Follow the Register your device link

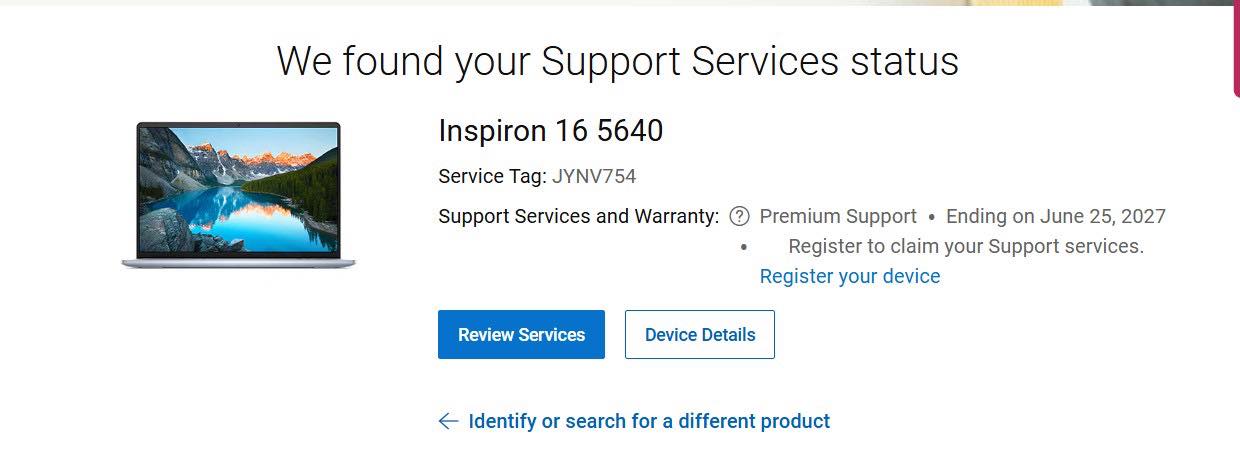tap(850, 276)
